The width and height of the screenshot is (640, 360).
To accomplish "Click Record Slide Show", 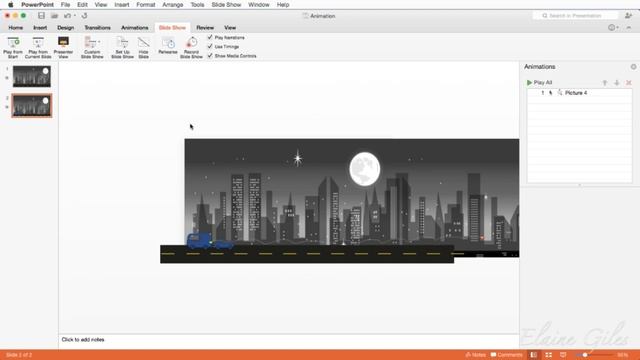I will click(191, 47).
